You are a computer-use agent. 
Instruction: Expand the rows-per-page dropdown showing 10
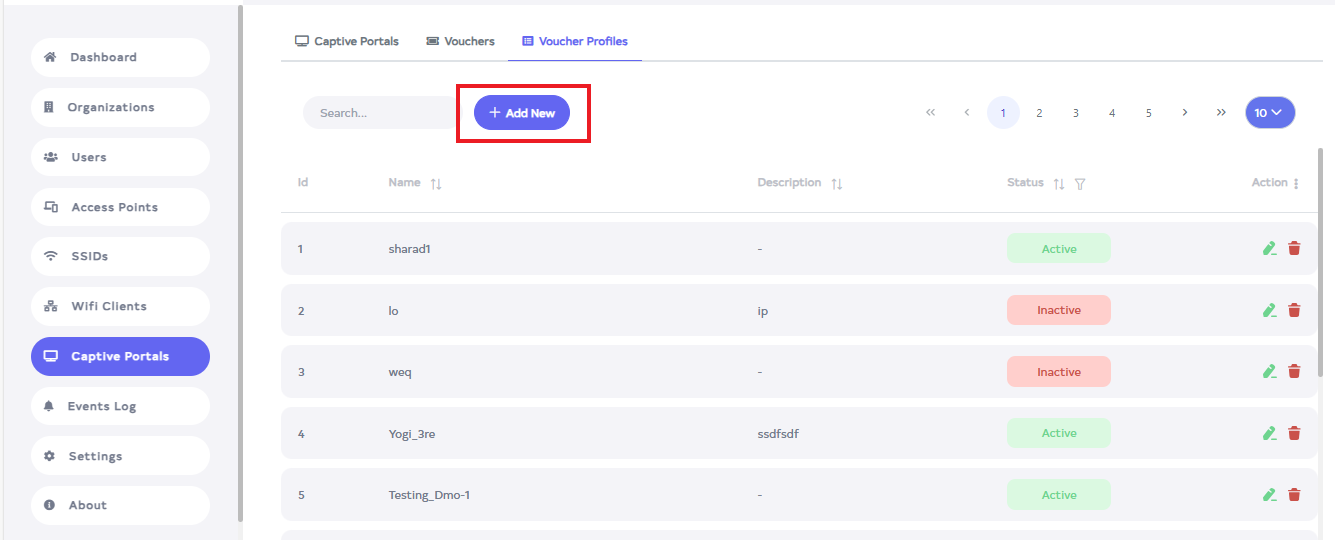(1269, 113)
